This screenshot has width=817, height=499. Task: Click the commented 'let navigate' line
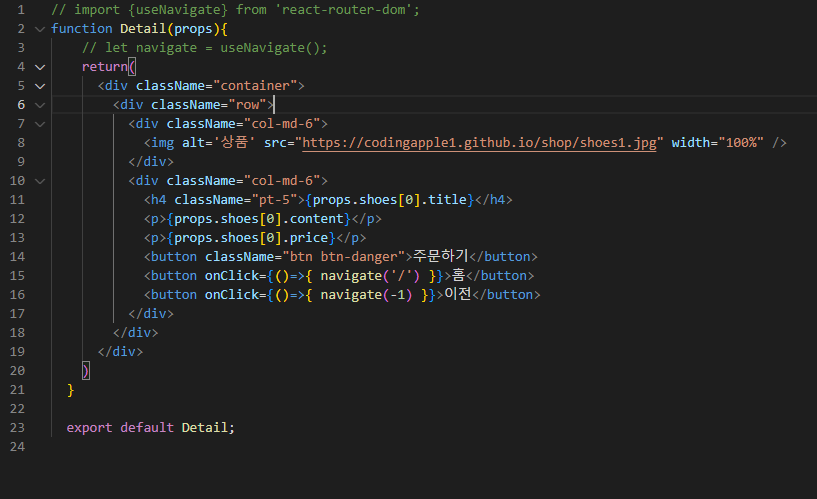coord(205,48)
